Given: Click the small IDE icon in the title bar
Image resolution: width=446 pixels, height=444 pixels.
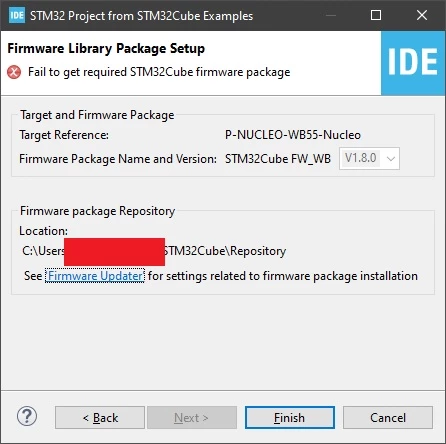Looking at the screenshot, I should (x=17, y=15).
